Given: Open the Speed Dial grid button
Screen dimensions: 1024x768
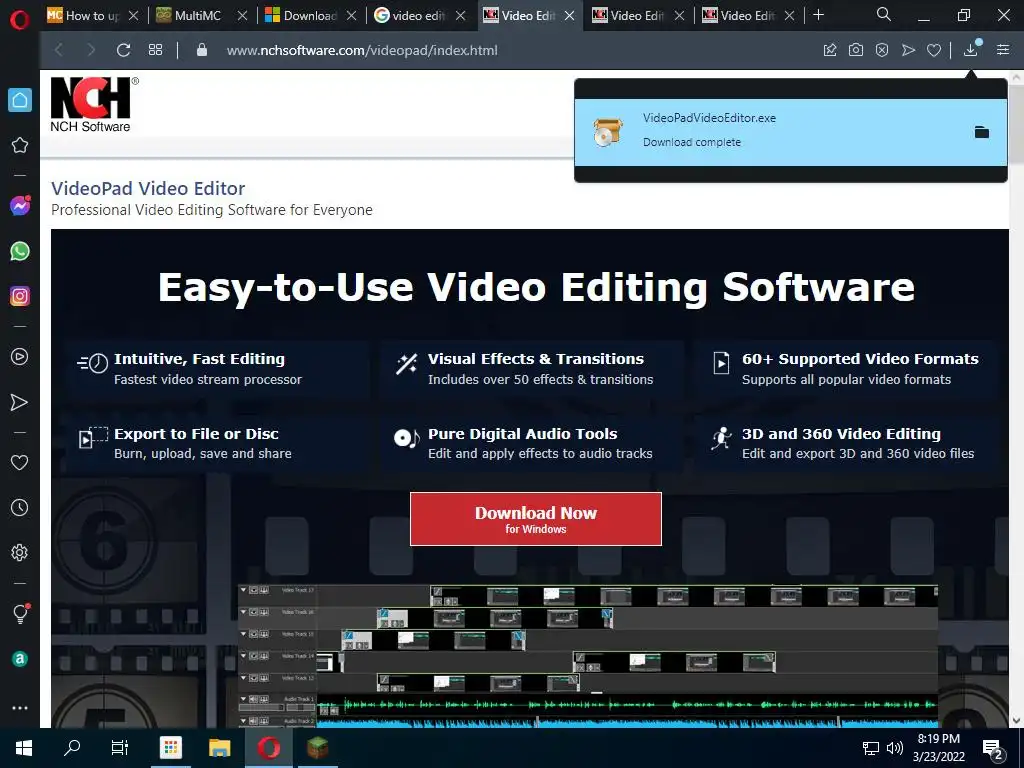Looking at the screenshot, I should (155, 50).
